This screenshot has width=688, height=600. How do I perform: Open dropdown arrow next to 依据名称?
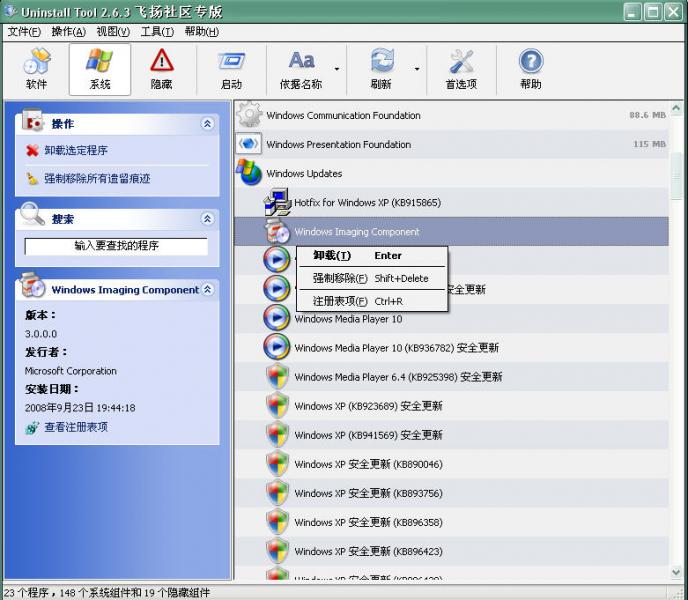337,69
